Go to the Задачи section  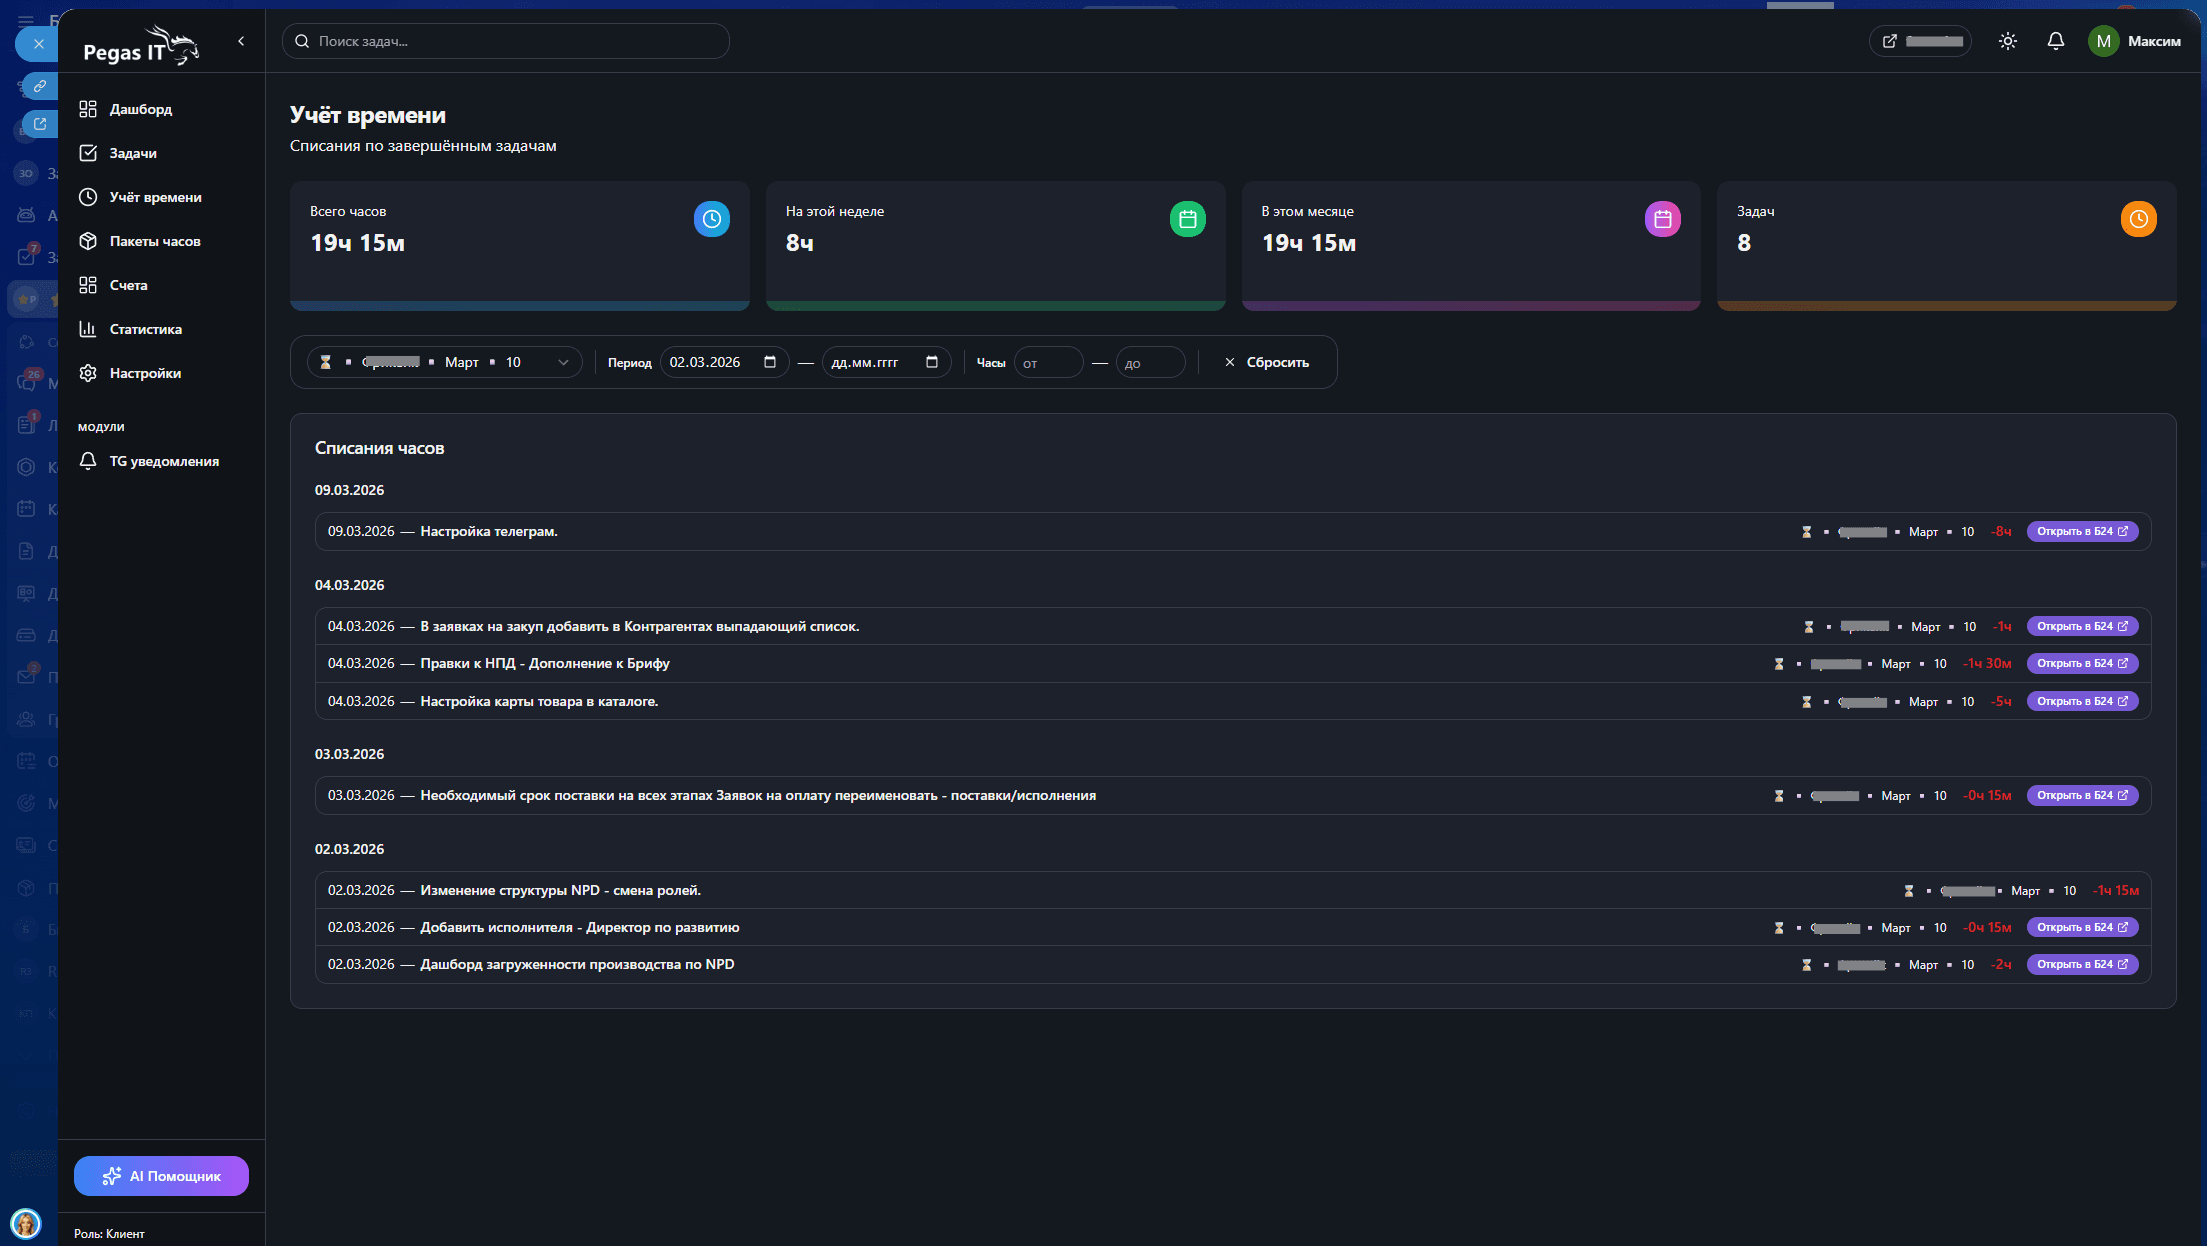pos(132,153)
